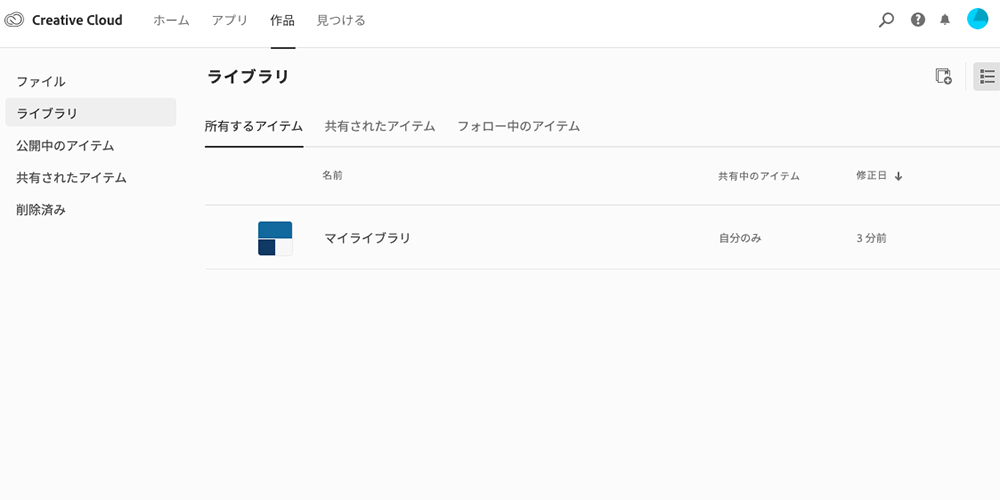Click the マイライブラリ thumbnail
Image resolution: width=1000 pixels, height=500 pixels.
point(276,239)
